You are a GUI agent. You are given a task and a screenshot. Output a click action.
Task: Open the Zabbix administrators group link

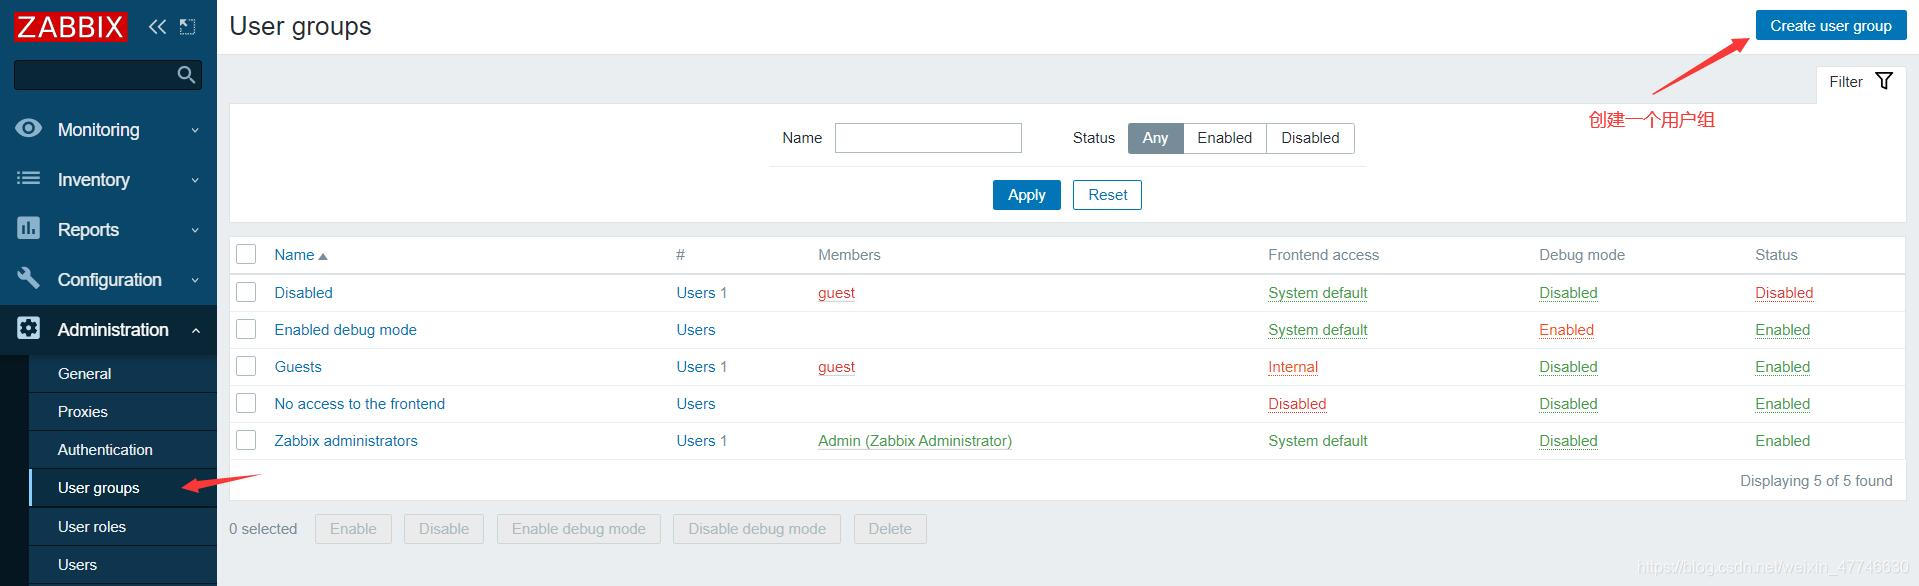point(346,440)
